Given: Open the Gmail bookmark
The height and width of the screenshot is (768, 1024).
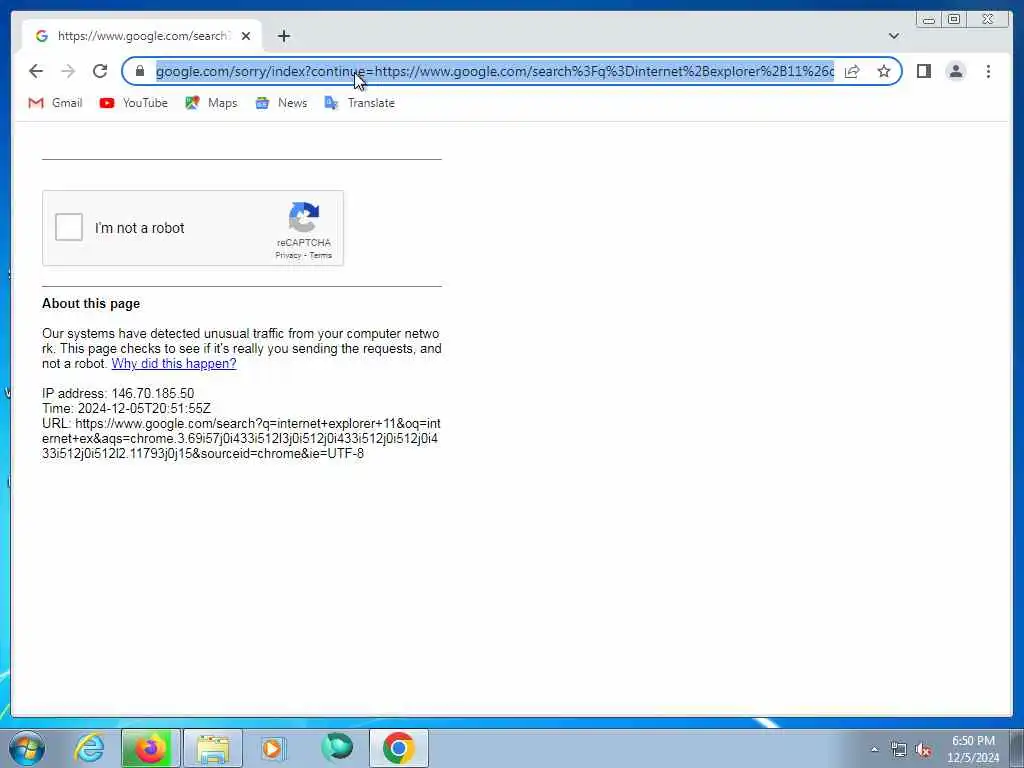Looking at the screenshot, I should [x=56, y=103].
